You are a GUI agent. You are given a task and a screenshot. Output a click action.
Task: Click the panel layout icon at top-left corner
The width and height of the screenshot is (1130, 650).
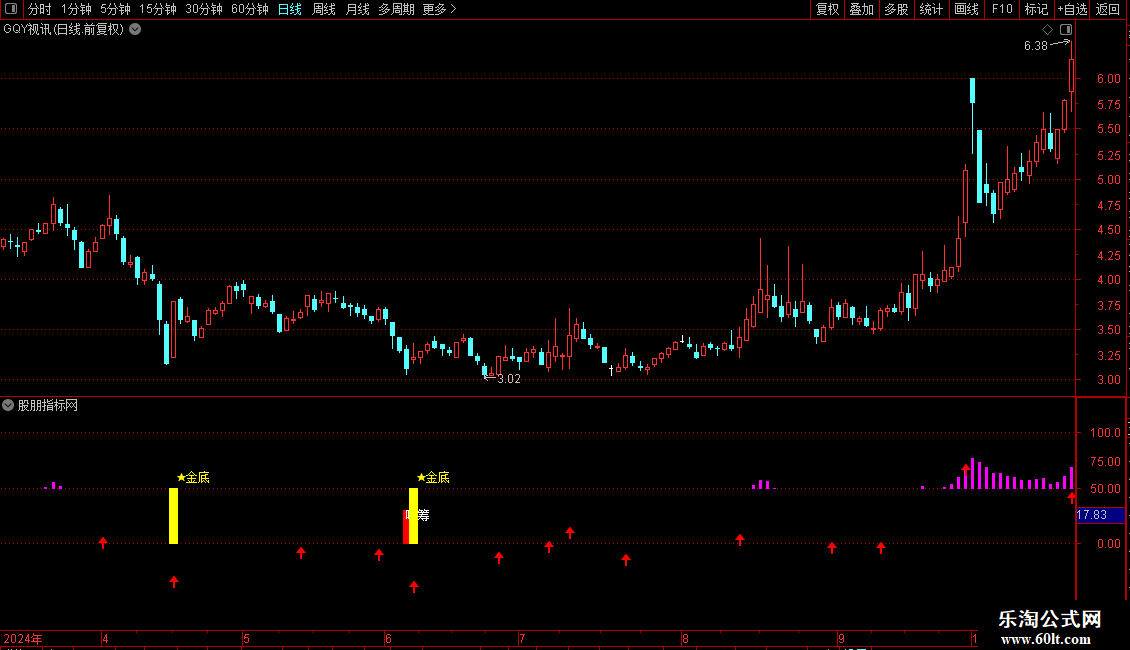tap(11, 9)
